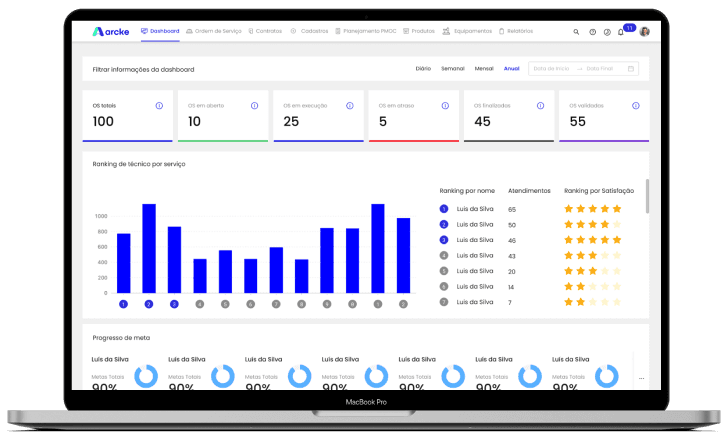Image resolution: width=728 pixels, height=442 pixels.
Task: Select the Diário period filter
Action: tap(423, 69)
